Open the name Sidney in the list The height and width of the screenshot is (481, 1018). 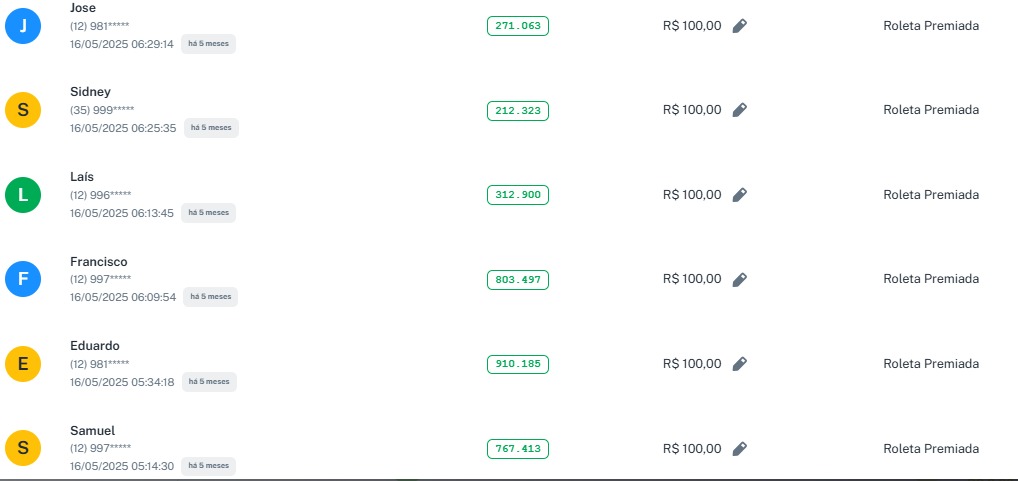click(x=90, y=92)
